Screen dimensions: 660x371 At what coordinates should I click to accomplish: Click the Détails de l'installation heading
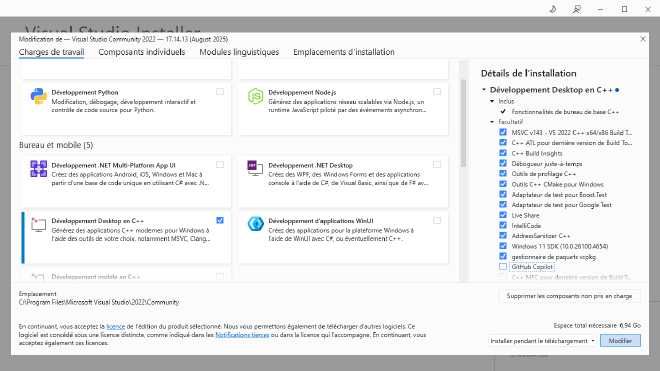pyautogui.click(x=529, y=74)
